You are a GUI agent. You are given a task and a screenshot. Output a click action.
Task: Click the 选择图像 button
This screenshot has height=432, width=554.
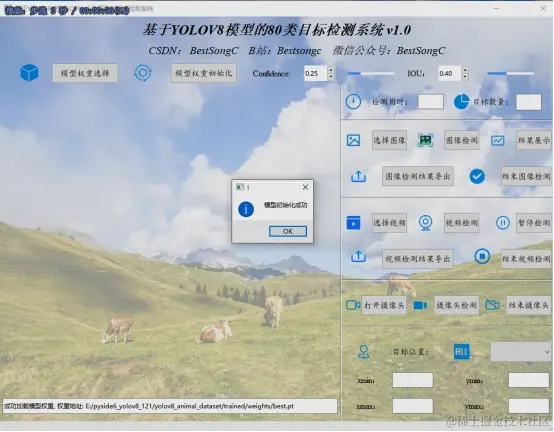click(x=389, y=140)
